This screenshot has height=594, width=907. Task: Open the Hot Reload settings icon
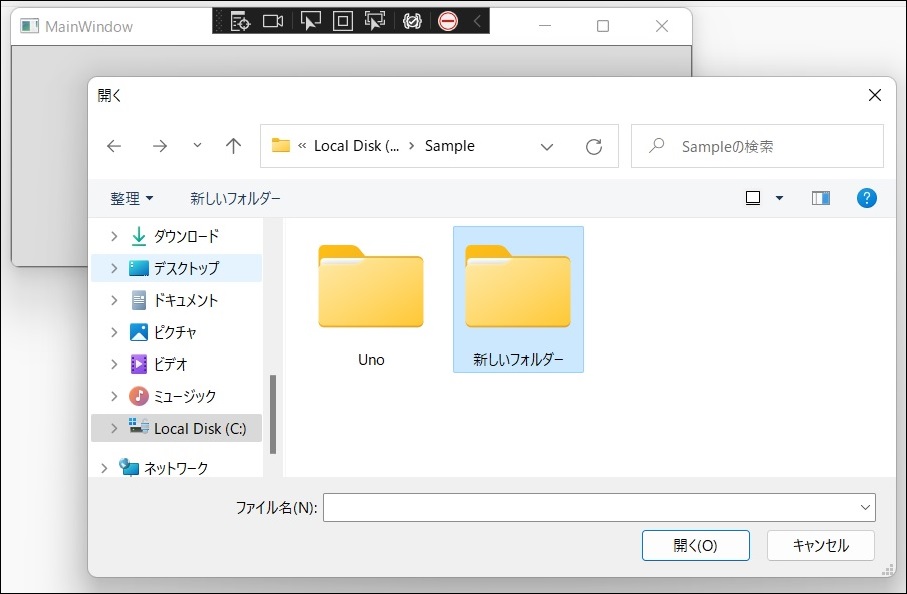click(412, 20)
